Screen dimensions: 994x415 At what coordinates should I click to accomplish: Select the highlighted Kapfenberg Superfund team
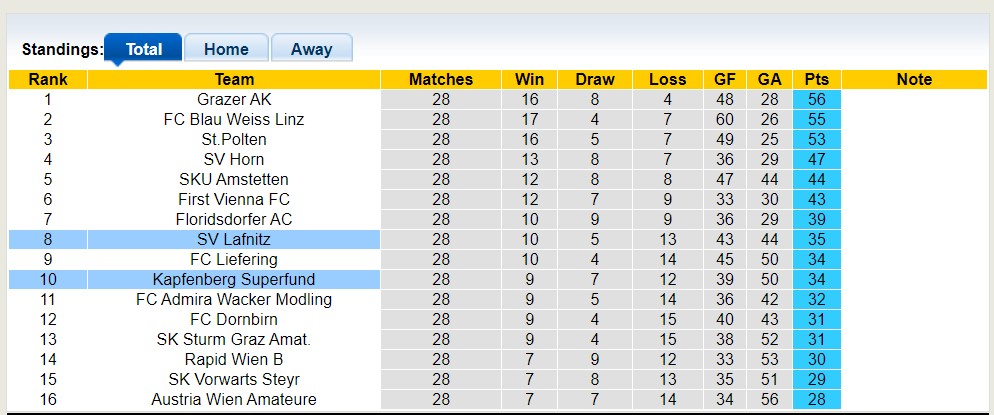click(234, 279)
